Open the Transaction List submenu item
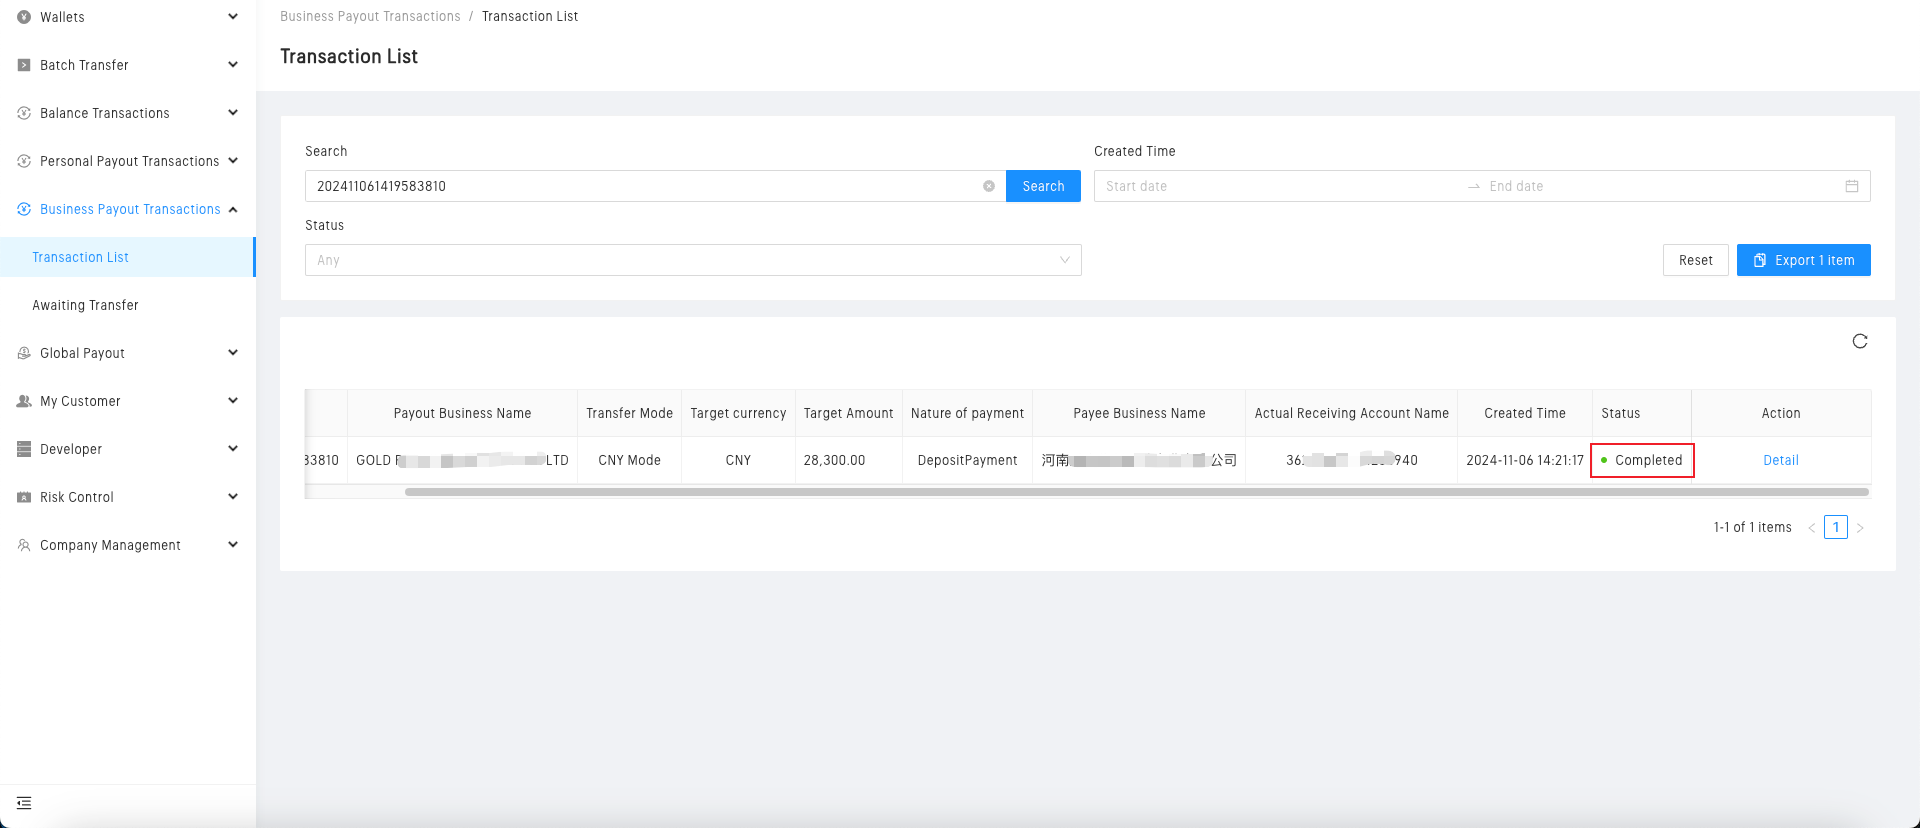 tap(127, 257)
